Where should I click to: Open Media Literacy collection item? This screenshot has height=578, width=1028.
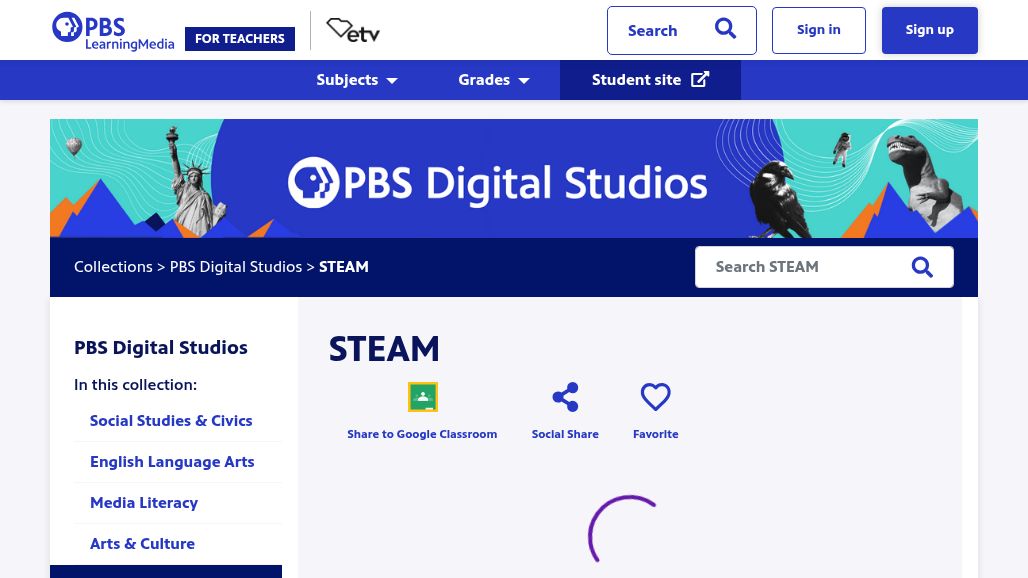pyautogui.click(x=144, y=503)
